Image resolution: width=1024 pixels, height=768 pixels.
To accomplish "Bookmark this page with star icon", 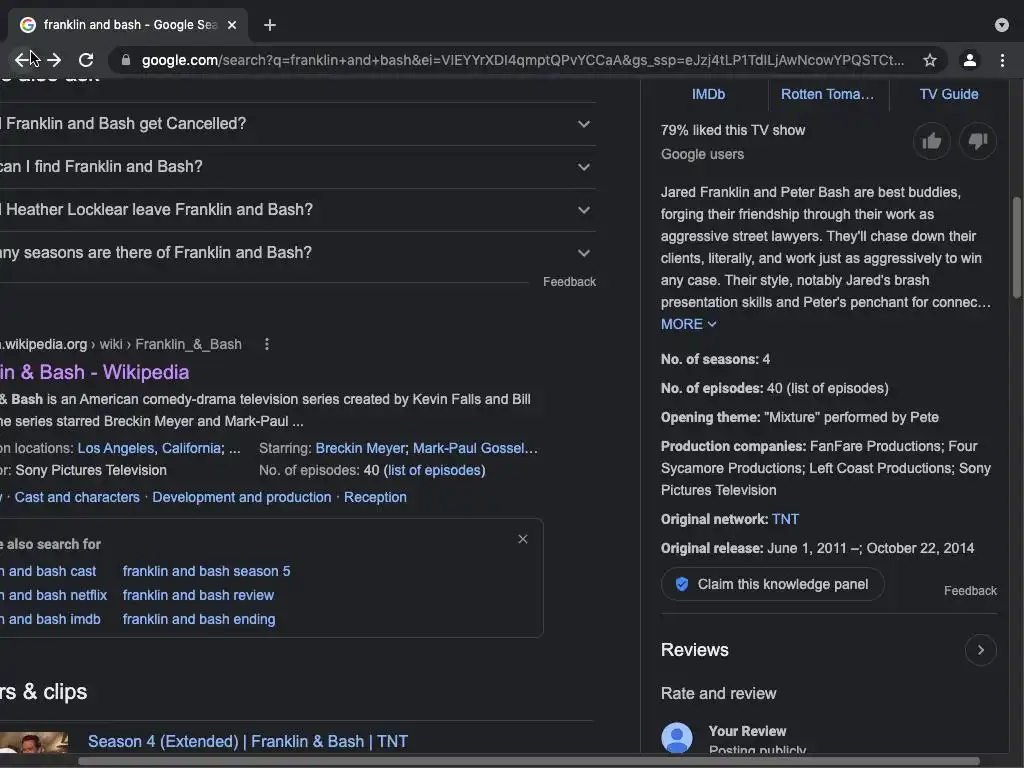I will 930,60.
